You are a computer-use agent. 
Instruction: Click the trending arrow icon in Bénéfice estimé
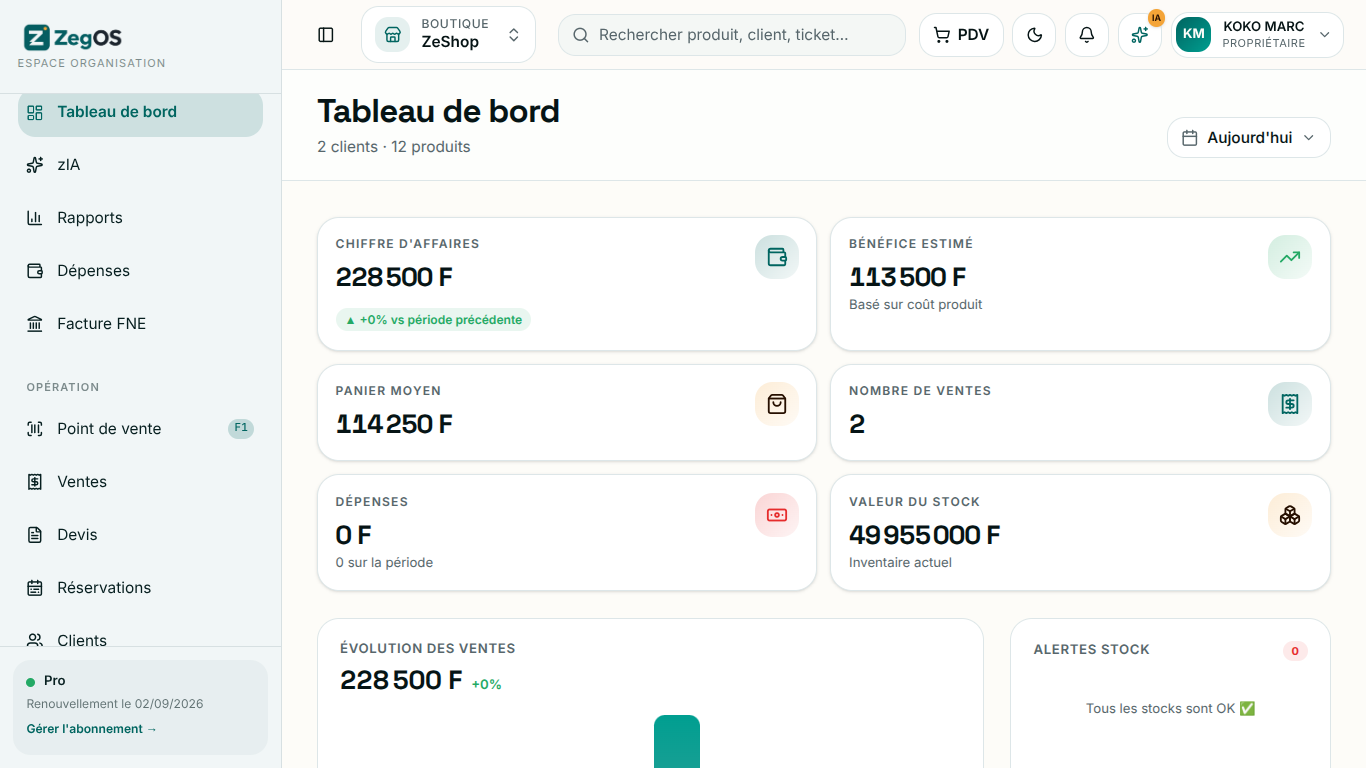(1290, 257)
